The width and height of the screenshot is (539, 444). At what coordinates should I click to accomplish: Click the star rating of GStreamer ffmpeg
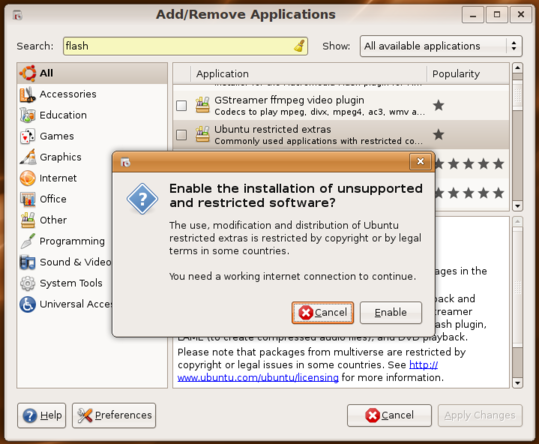[438, 105]
